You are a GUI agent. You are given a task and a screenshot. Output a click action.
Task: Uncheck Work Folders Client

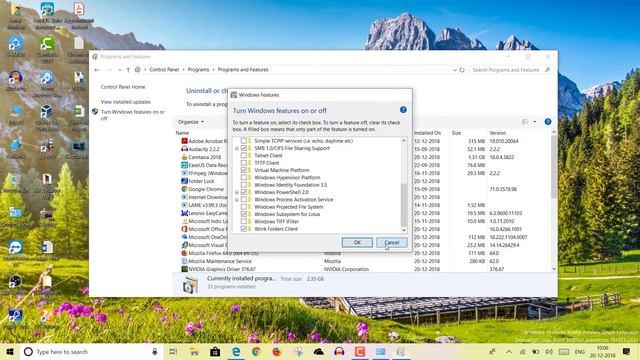point(244,229)
